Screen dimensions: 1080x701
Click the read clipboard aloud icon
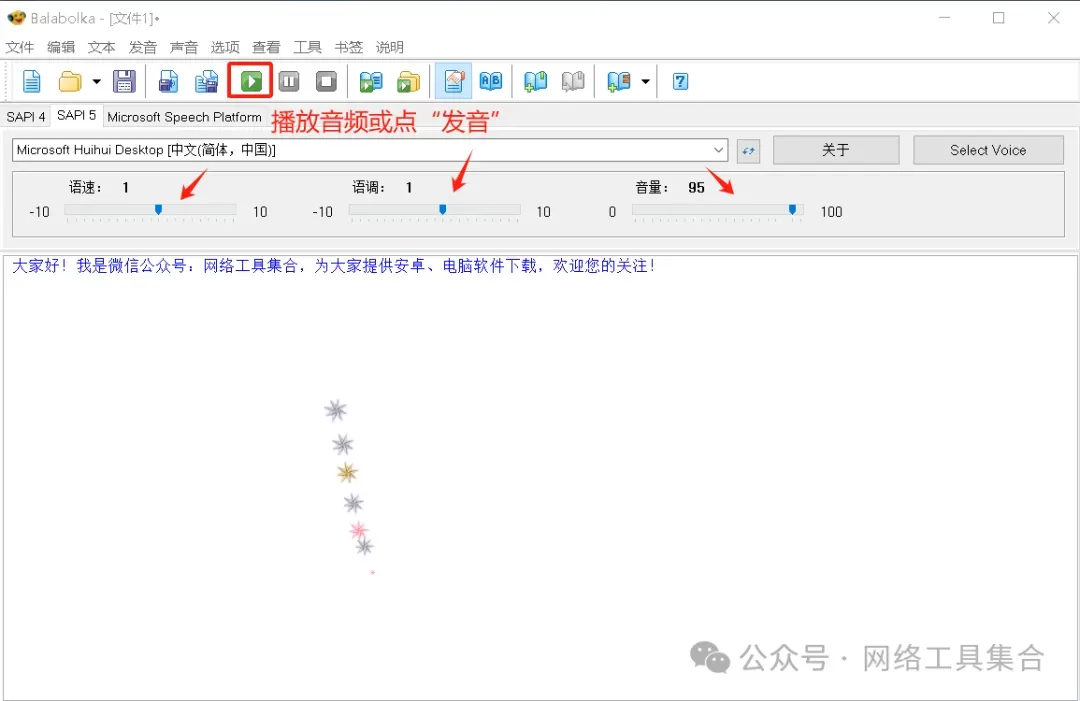tap(371, 81)
